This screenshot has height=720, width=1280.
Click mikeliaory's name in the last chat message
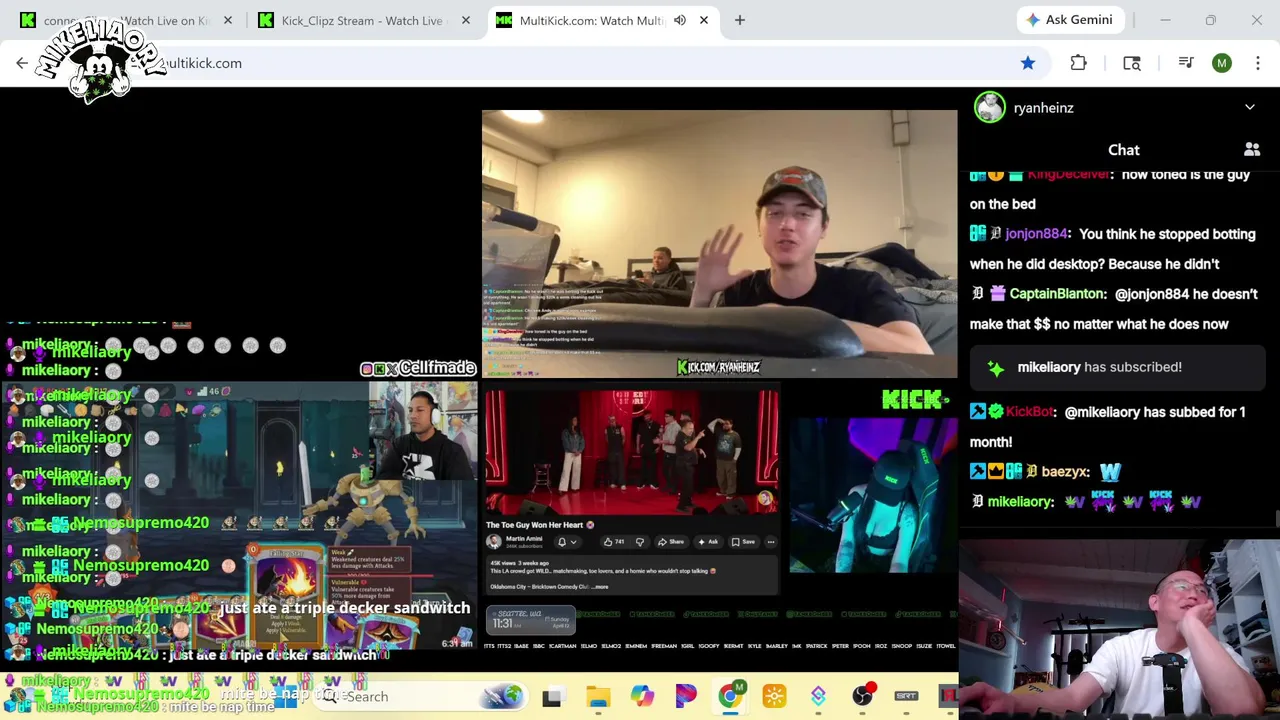point(1020,502)
